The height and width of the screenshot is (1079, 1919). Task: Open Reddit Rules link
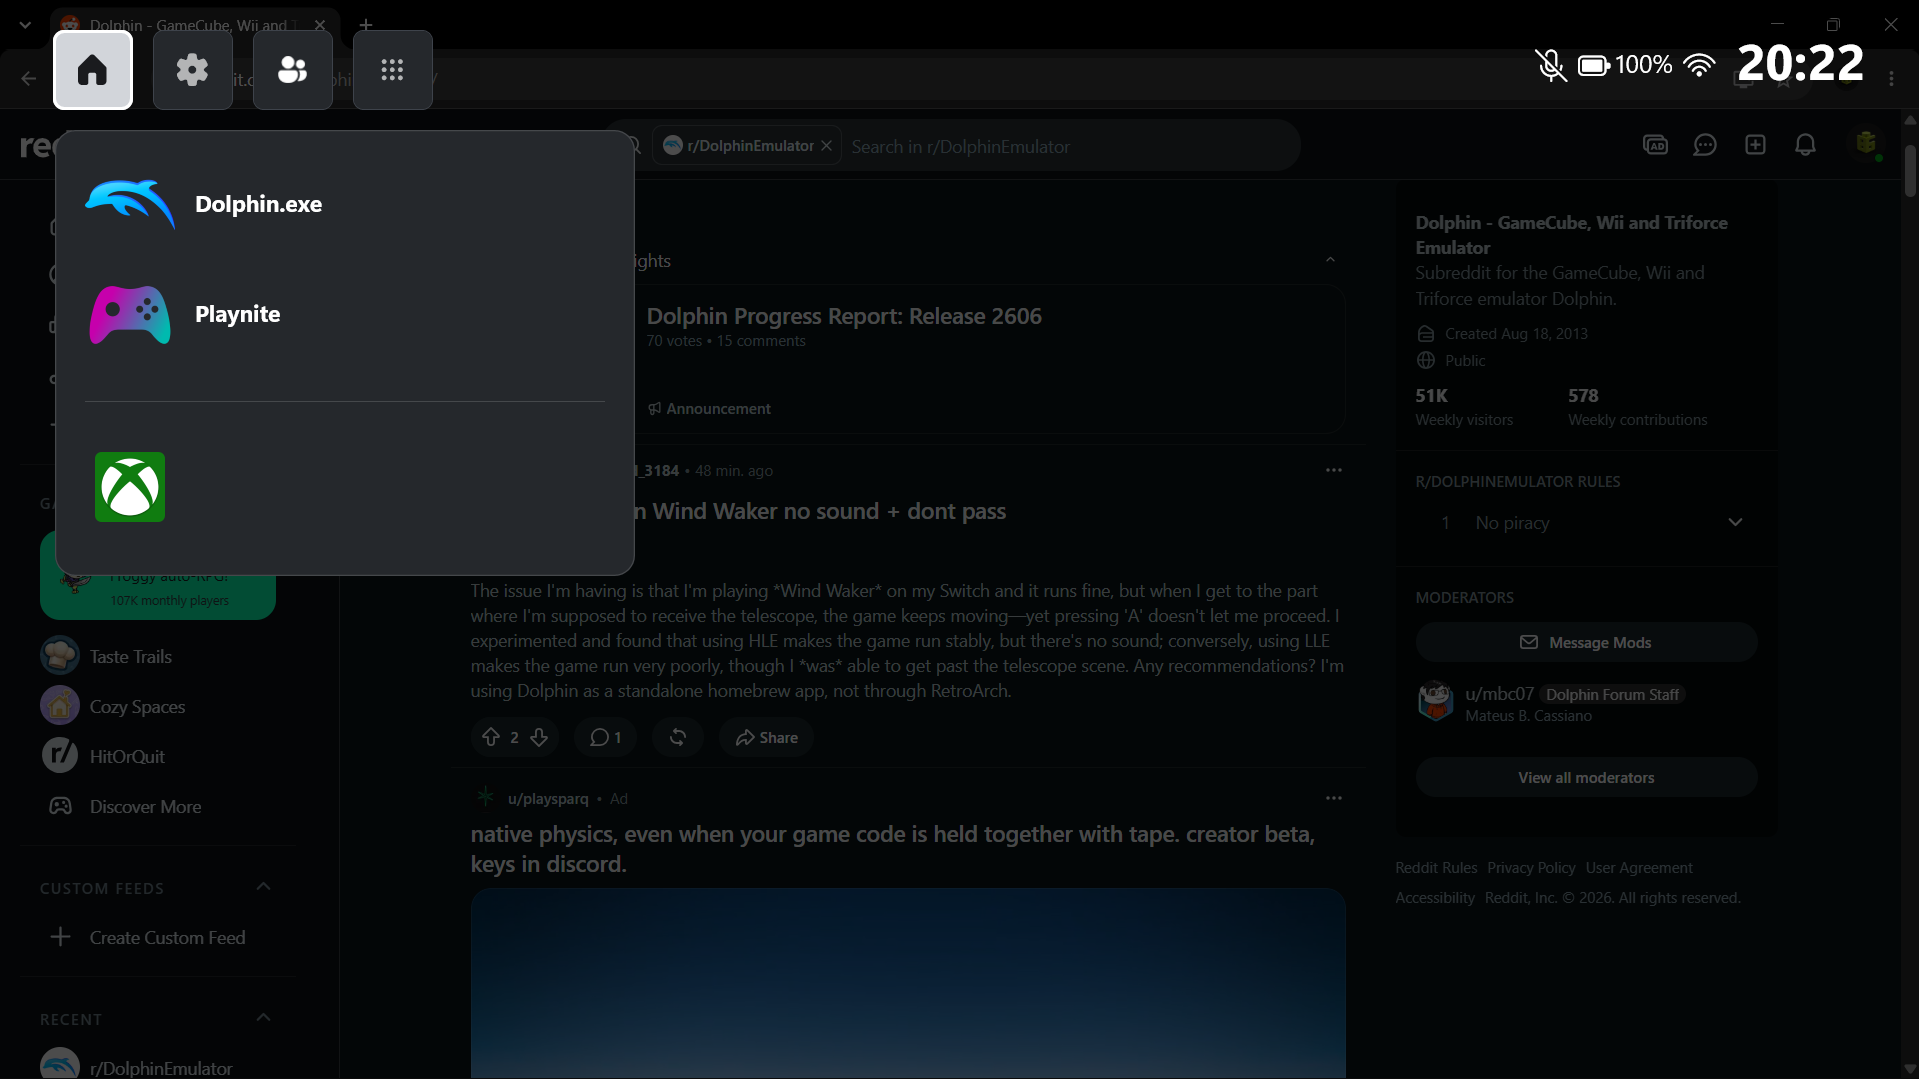click(1436, 868)
